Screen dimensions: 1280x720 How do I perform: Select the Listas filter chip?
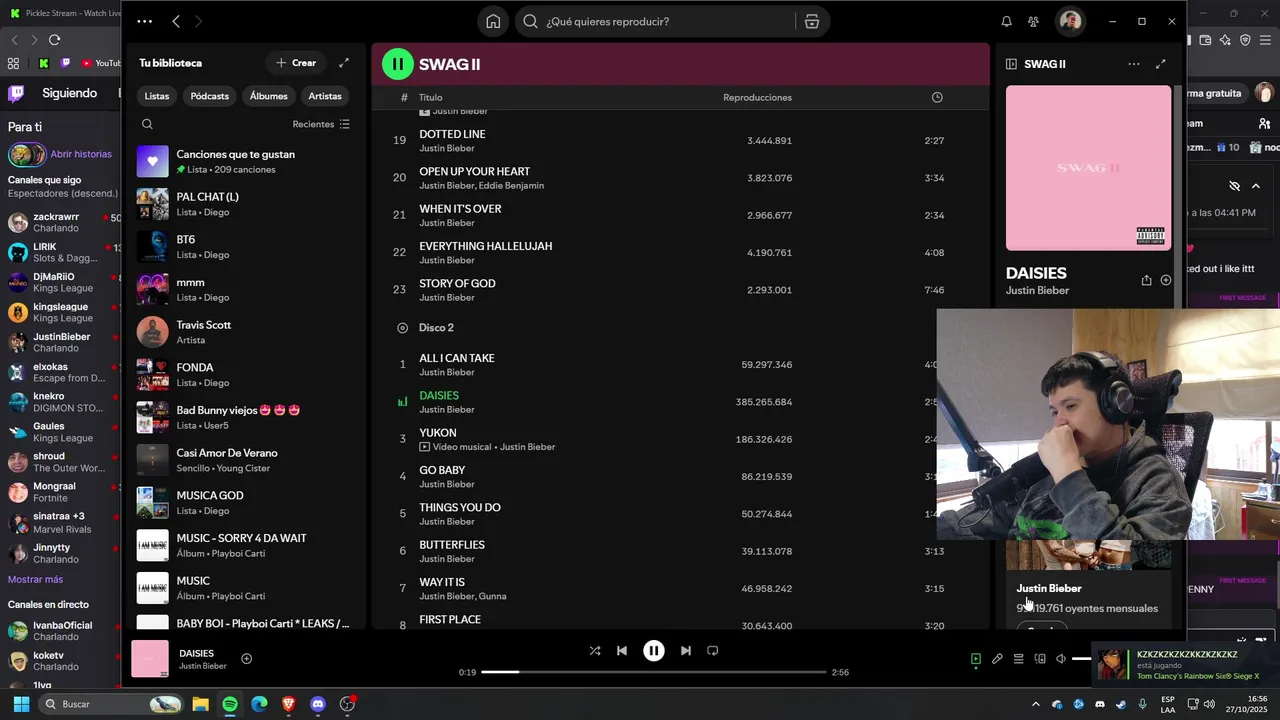point(157,96)
